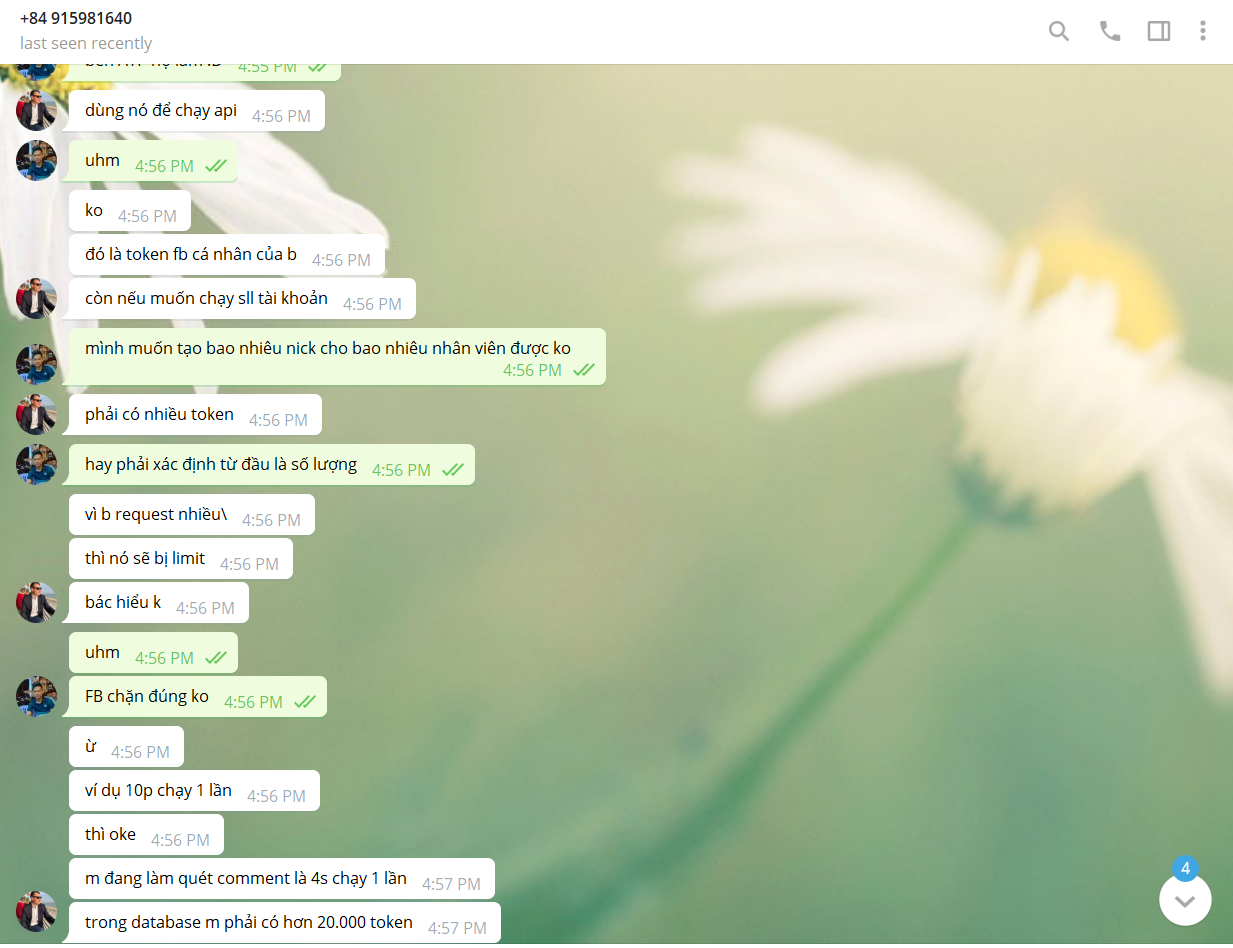The width and height of the screenshot is (1233, 948).
Task: Click the unread count badge showing 4
Action: click(1185, 869)
